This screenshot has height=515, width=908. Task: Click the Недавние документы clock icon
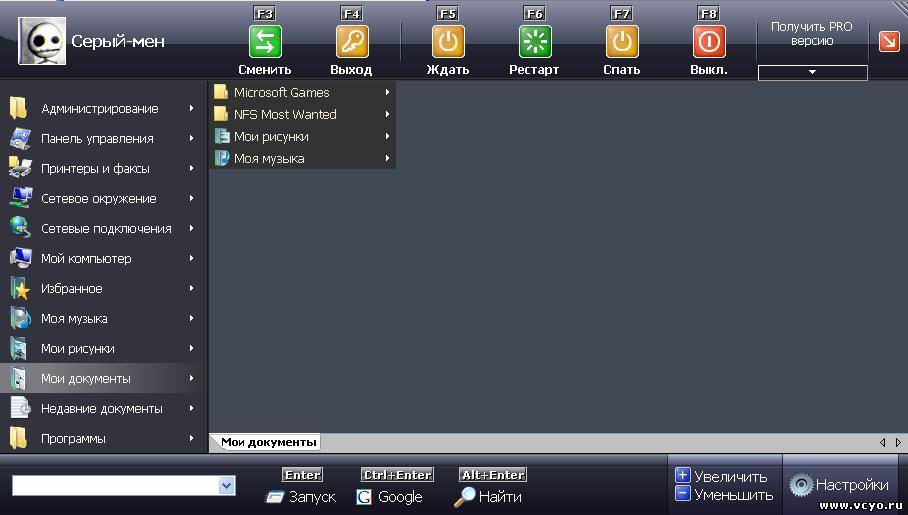tap(20, 408)
